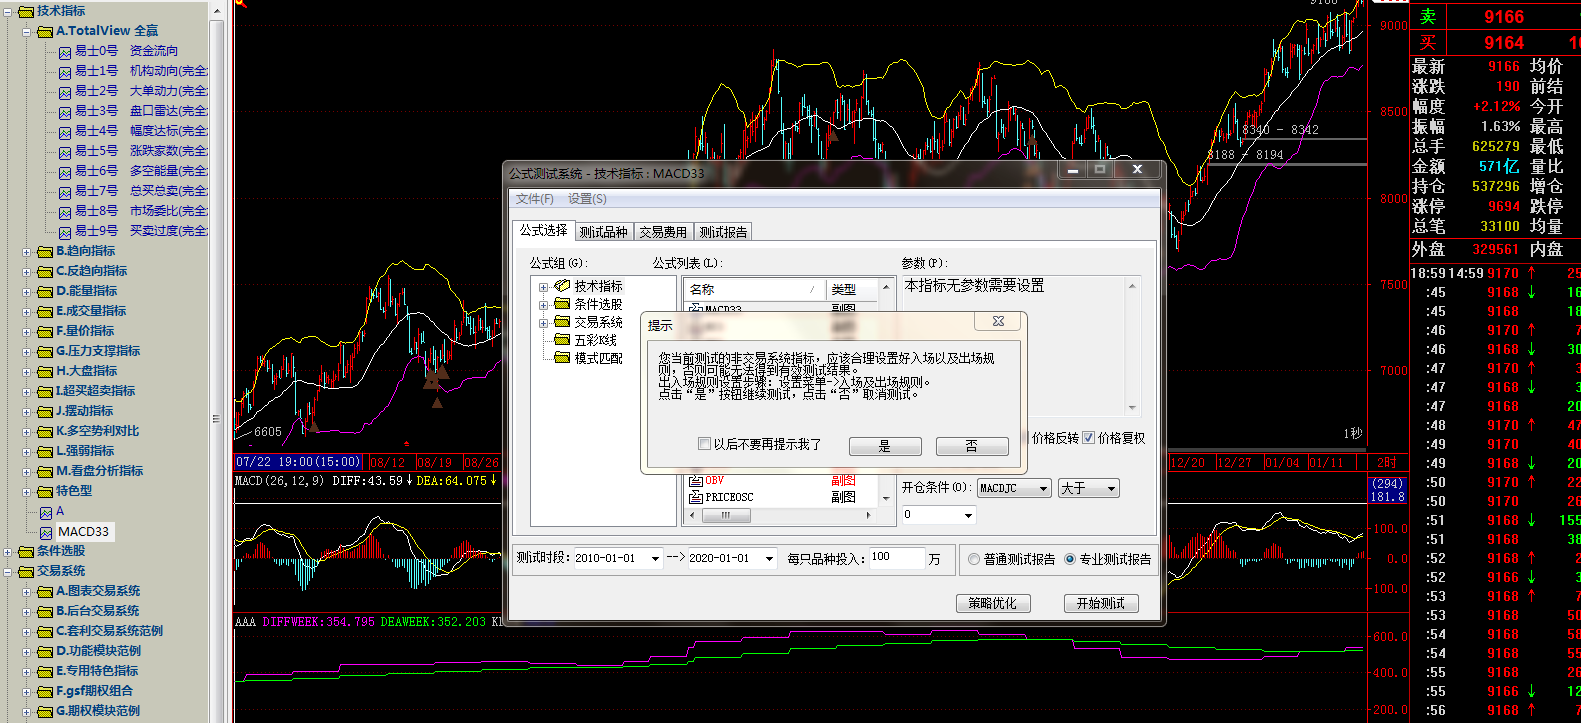Select 专业测试报告 radio option
Screen dimensions: 1581x723
pyautogui.click(x=1070, y=560)
